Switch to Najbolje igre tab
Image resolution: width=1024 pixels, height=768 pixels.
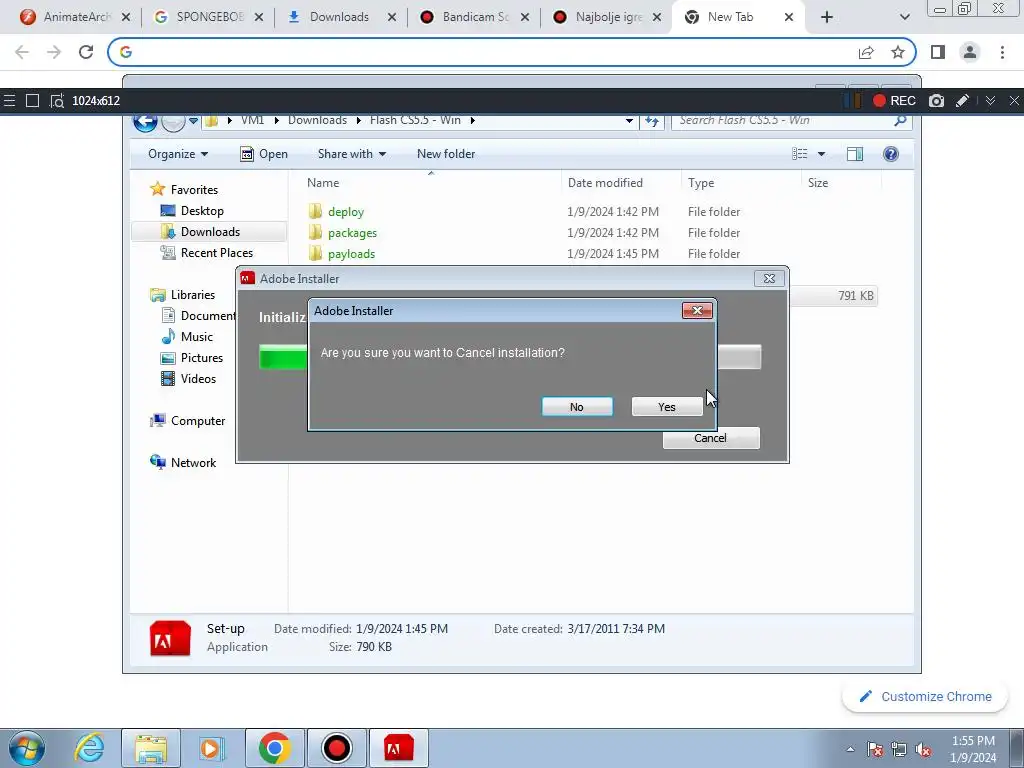point(609,17)
